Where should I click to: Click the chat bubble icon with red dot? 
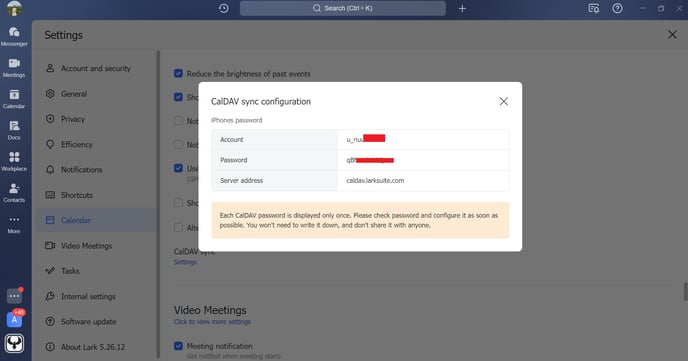pyautogui.click(x=14, y=296)
